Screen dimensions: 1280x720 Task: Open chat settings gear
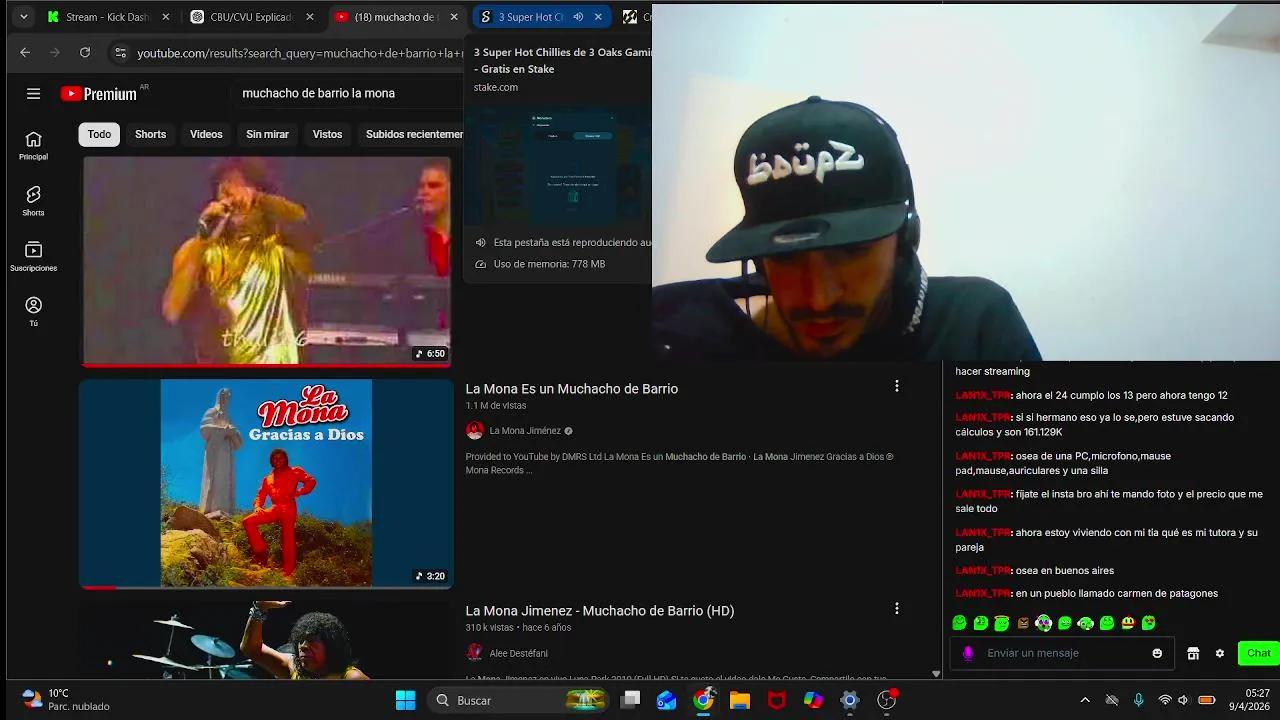(1219, 653)
